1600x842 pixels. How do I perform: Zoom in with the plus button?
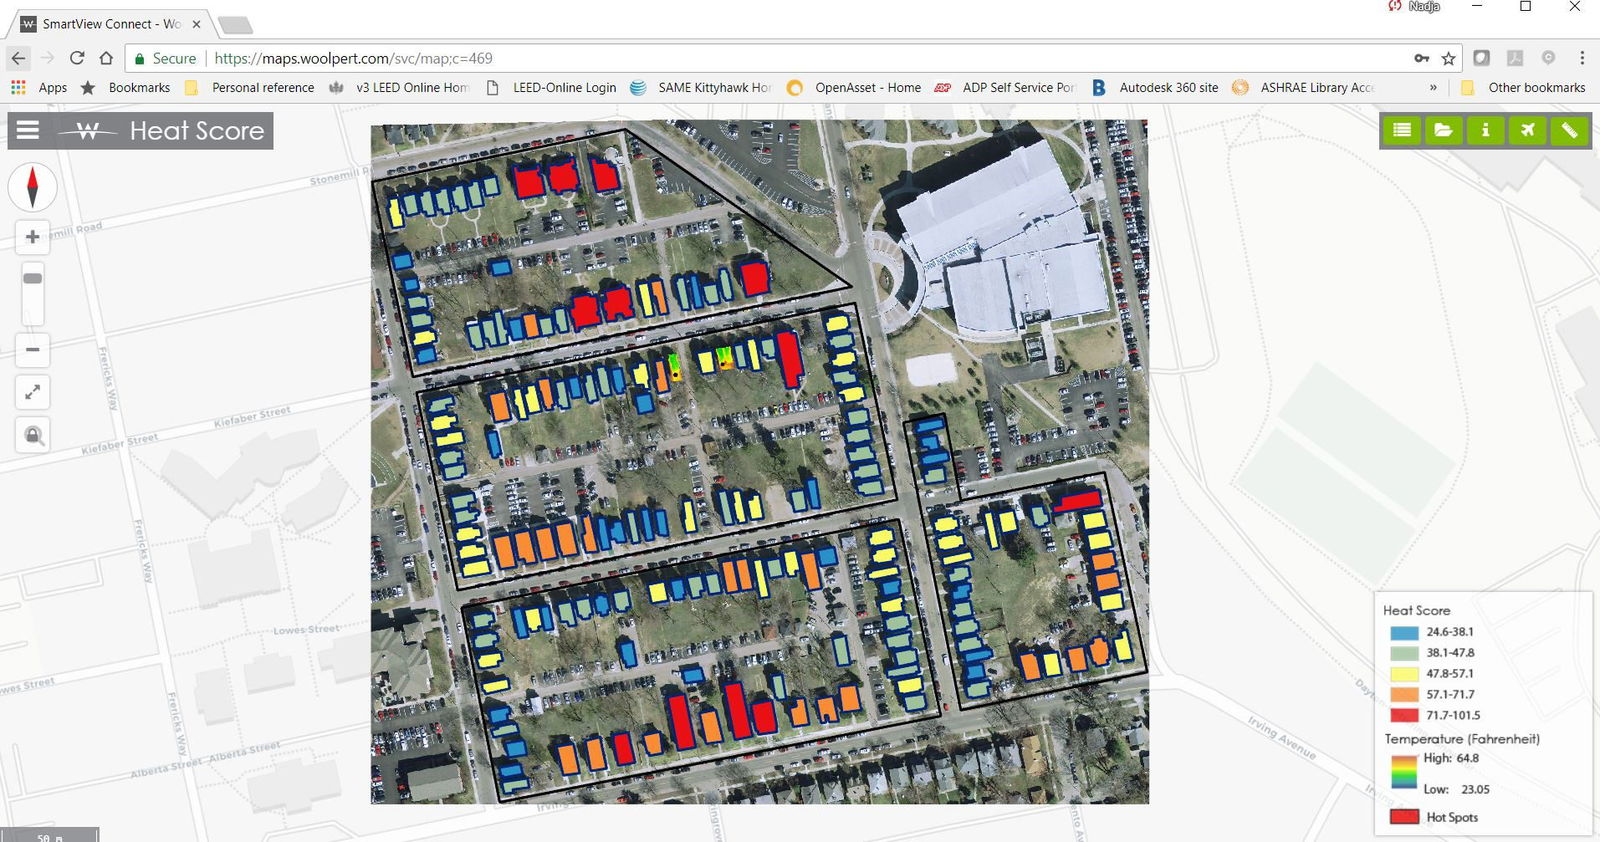[33, 237]
